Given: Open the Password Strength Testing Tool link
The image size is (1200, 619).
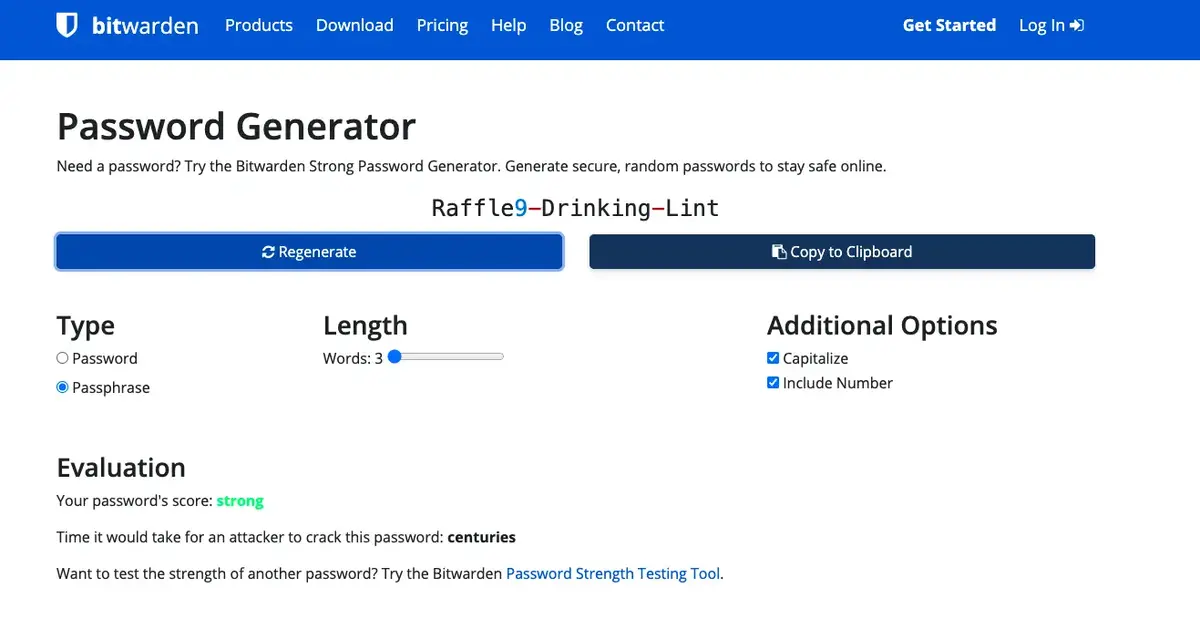Looking at the screenshot, I should click(x=613, y=573).
